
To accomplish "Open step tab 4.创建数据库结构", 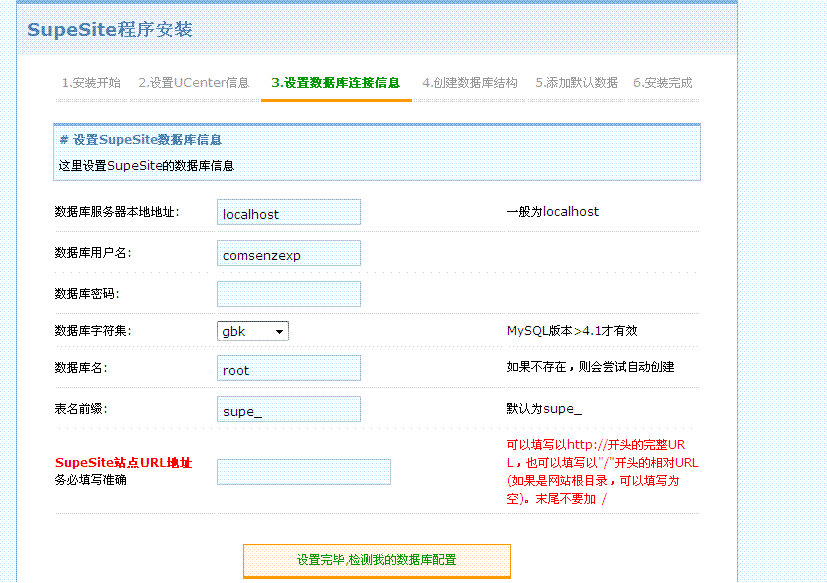I will coord(469,83).
